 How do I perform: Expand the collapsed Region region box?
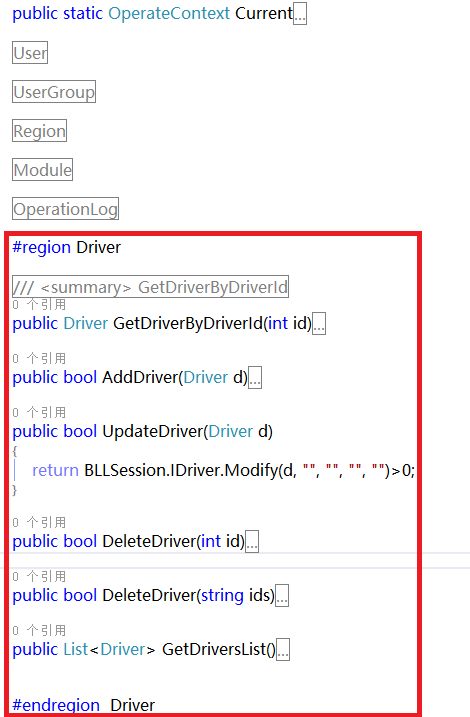click(39, 131)
